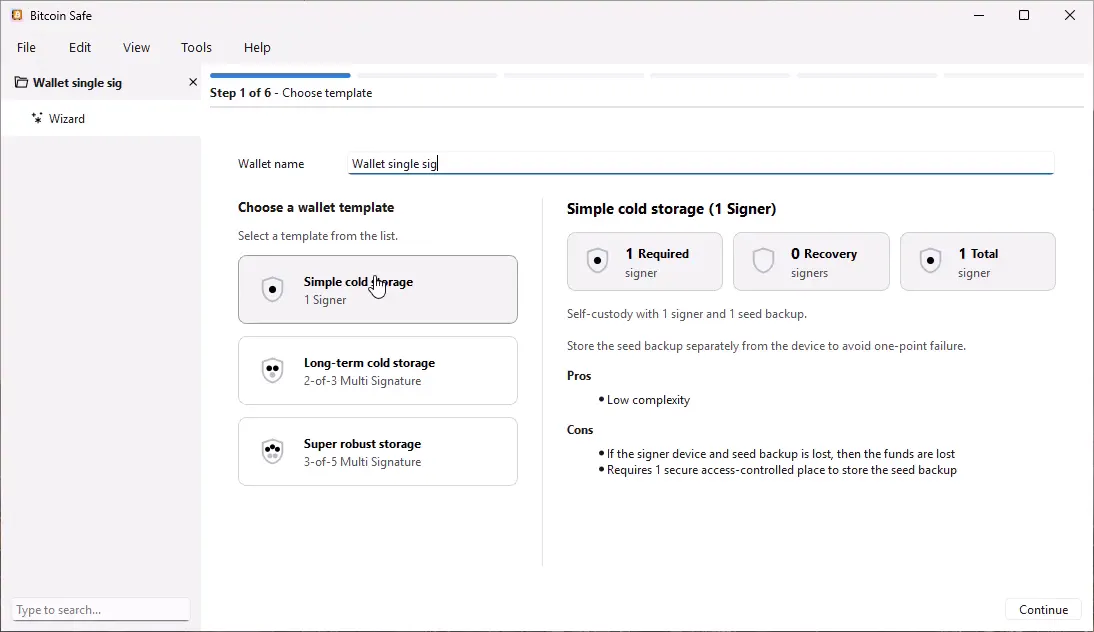Screen dimensions: 1094x632
Task: Click the secure access-controlled place bullet text
Action: point(781,470)
